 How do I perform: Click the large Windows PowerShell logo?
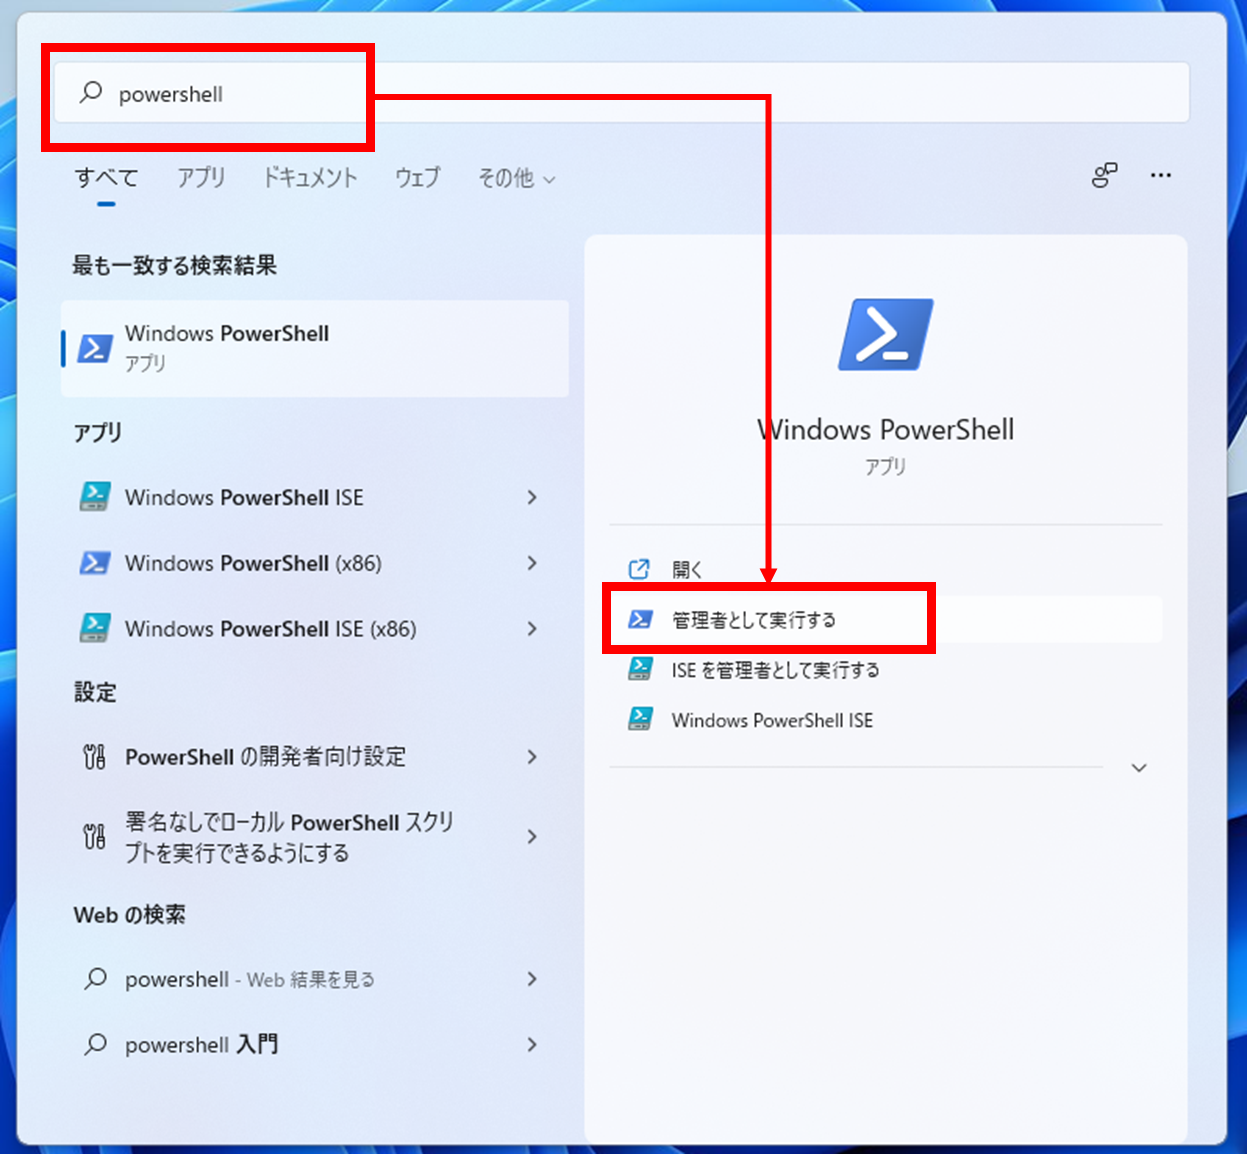tap(885, 334)
